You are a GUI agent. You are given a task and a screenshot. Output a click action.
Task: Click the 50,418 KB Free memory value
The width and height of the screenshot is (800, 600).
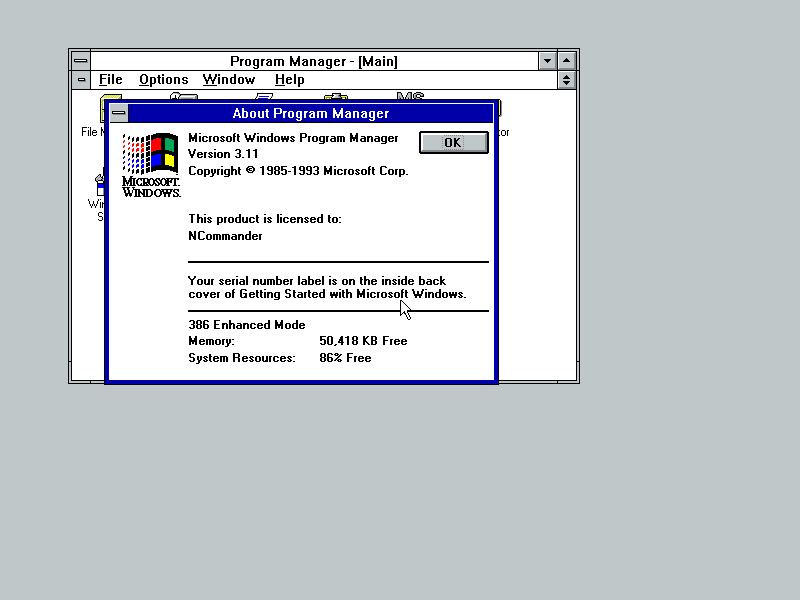tap(363, 341)
